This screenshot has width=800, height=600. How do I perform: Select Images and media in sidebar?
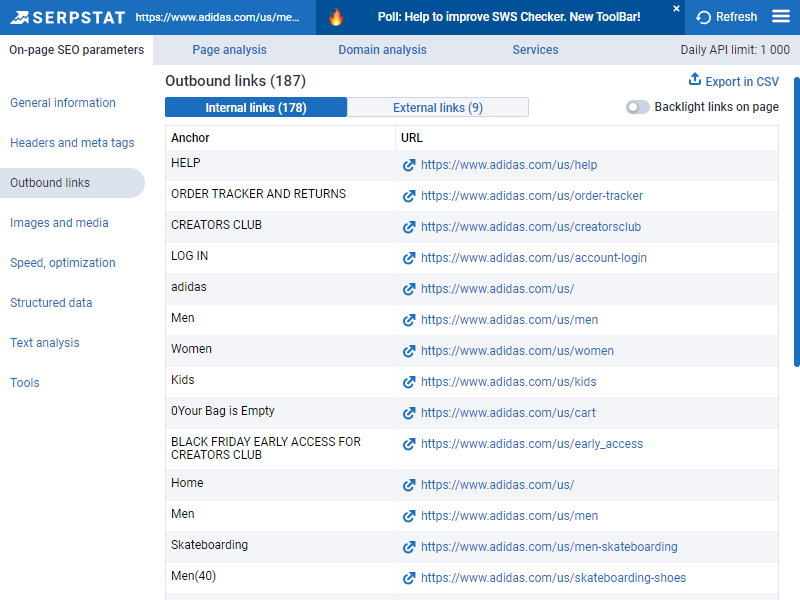pos(59,223)
